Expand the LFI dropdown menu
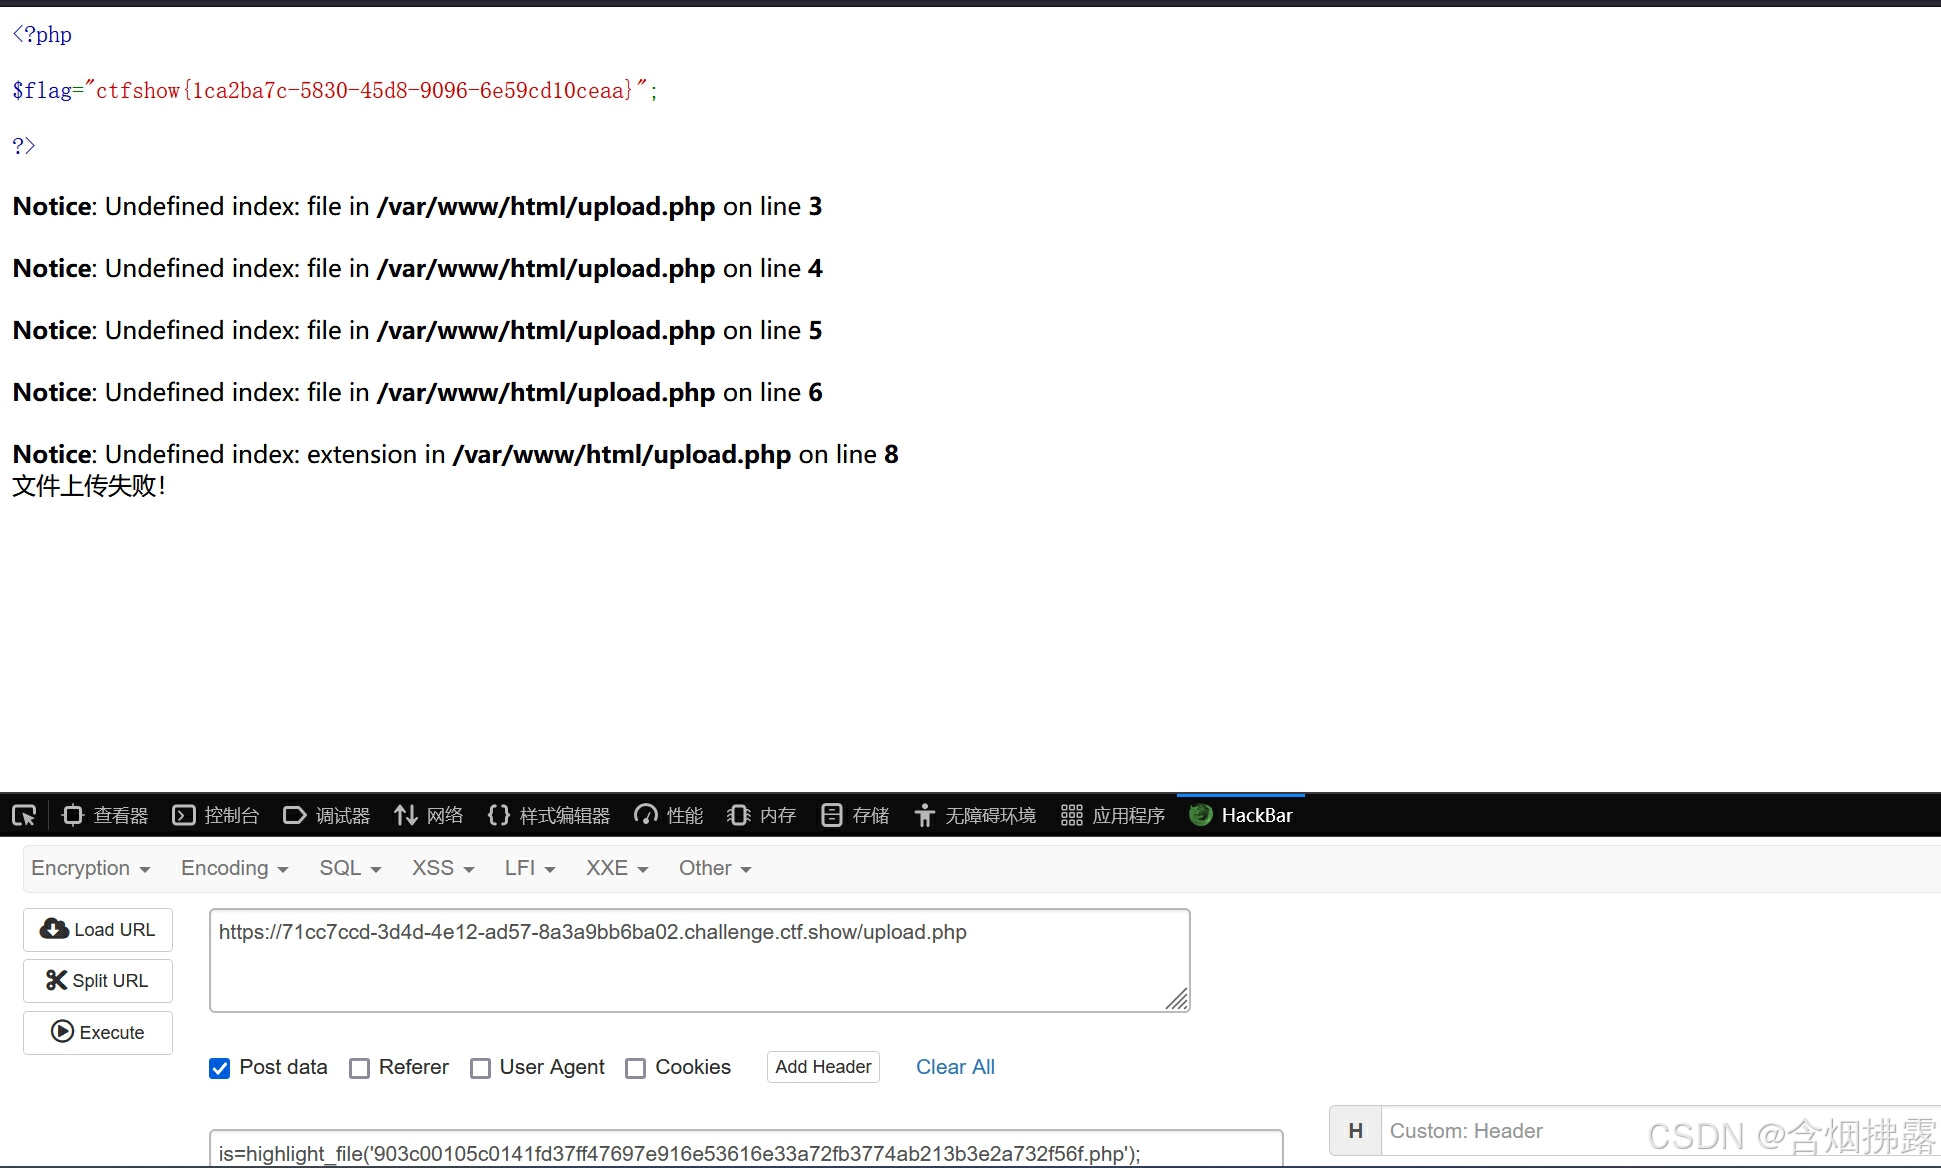Image resolution: width=1941 pixels, height=1168 pixels. point(529,868)
